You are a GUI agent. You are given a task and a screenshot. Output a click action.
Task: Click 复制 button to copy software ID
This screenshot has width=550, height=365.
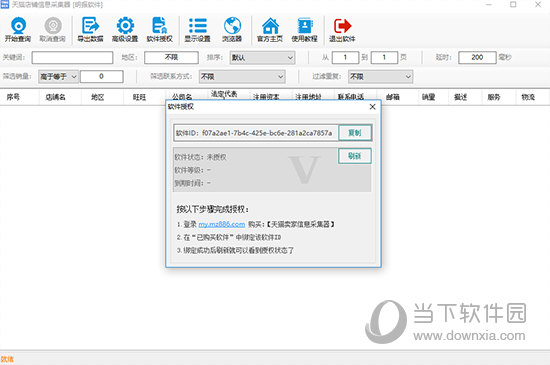click(355, 133)
